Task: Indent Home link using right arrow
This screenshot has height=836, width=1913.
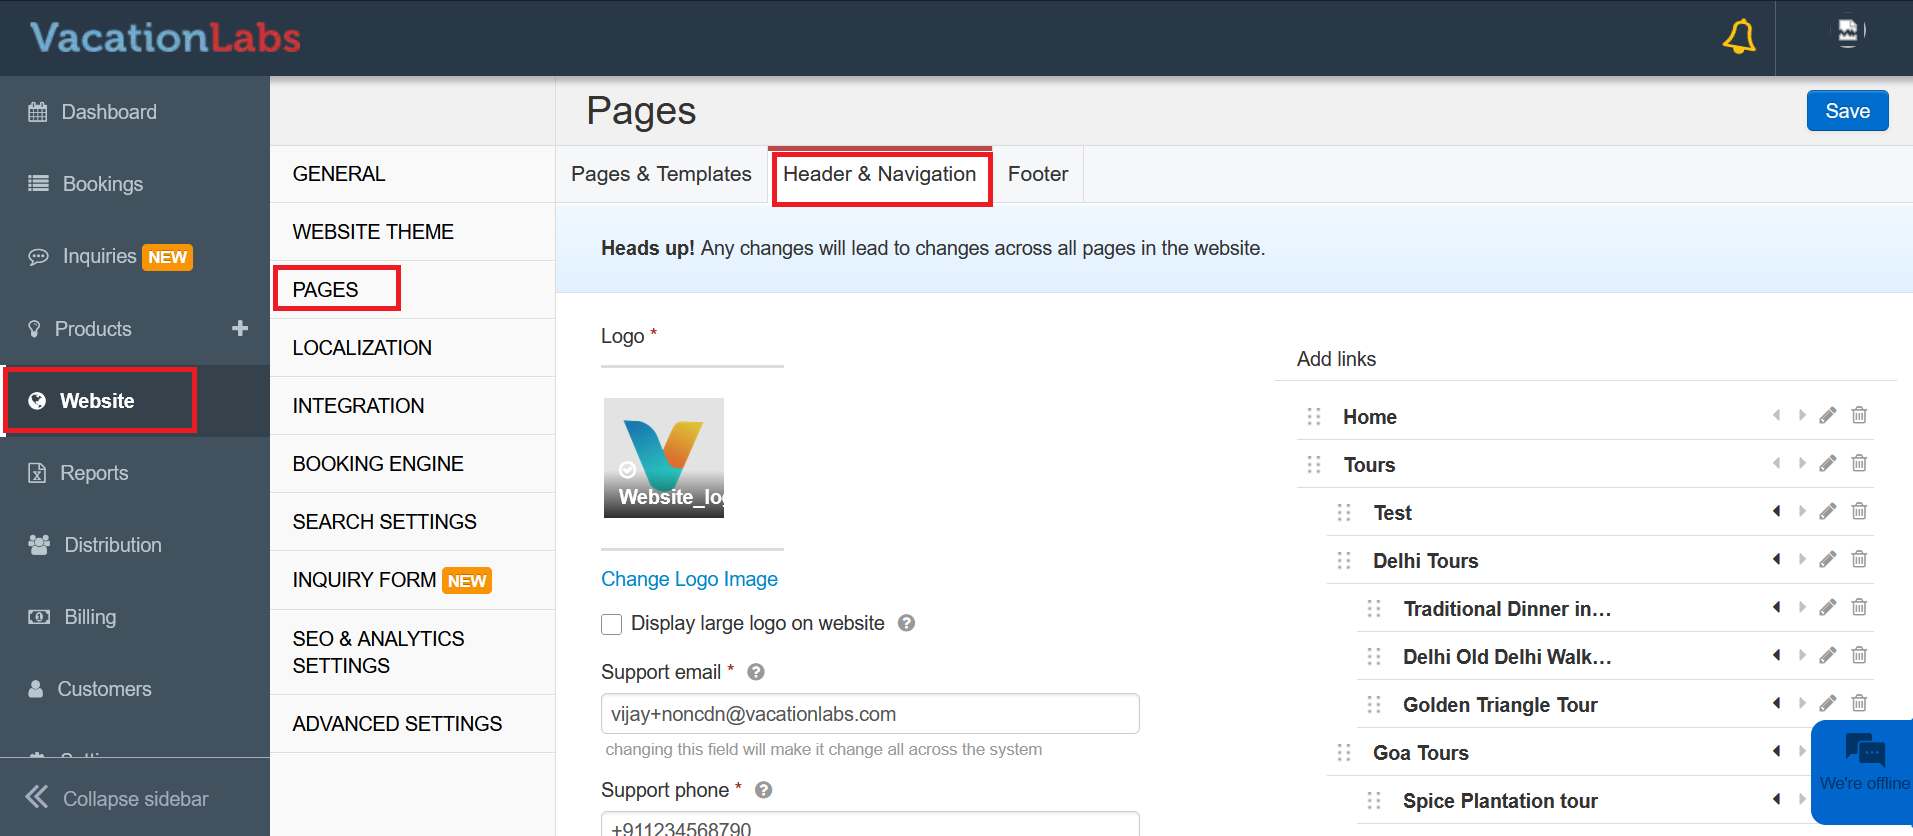Action: 1802,415
